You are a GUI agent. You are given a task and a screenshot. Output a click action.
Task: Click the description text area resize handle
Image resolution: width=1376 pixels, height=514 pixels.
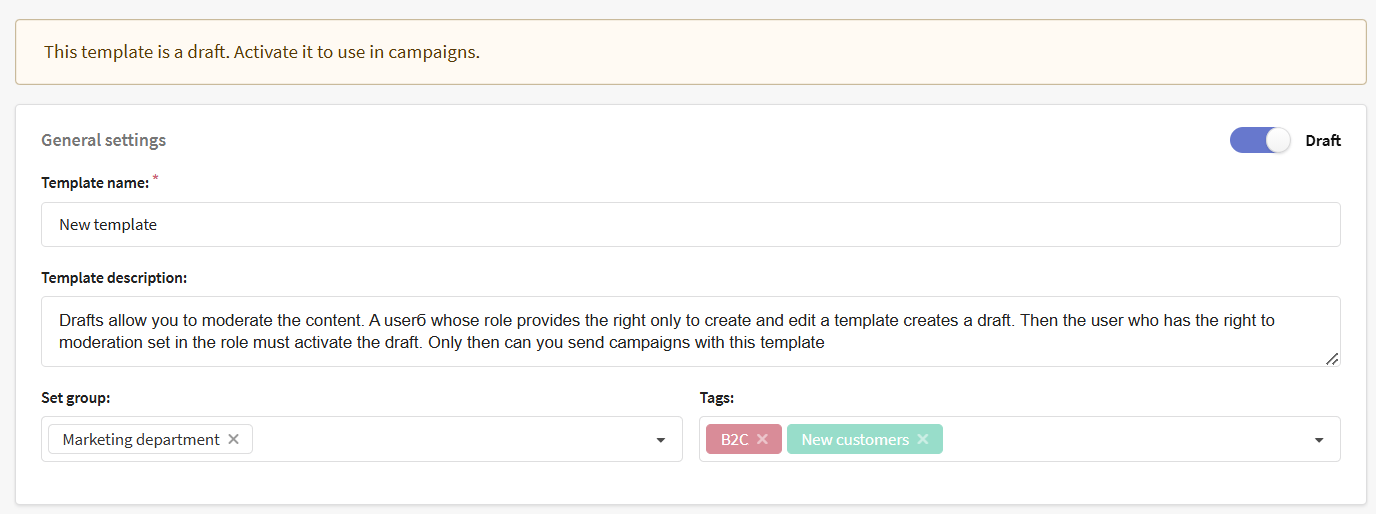pos(1332,359)
